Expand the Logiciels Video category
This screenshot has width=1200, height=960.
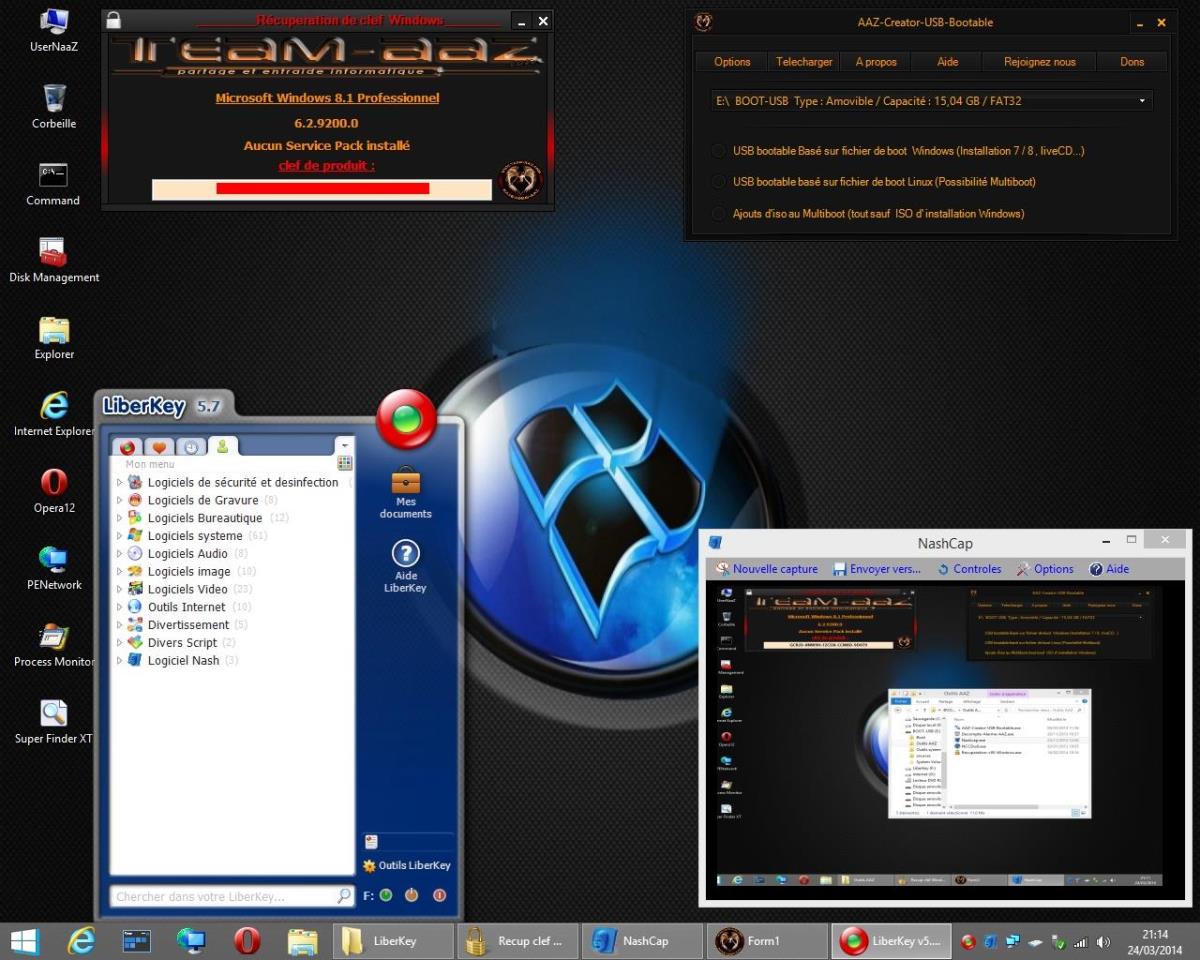click(x=120, y=589)
